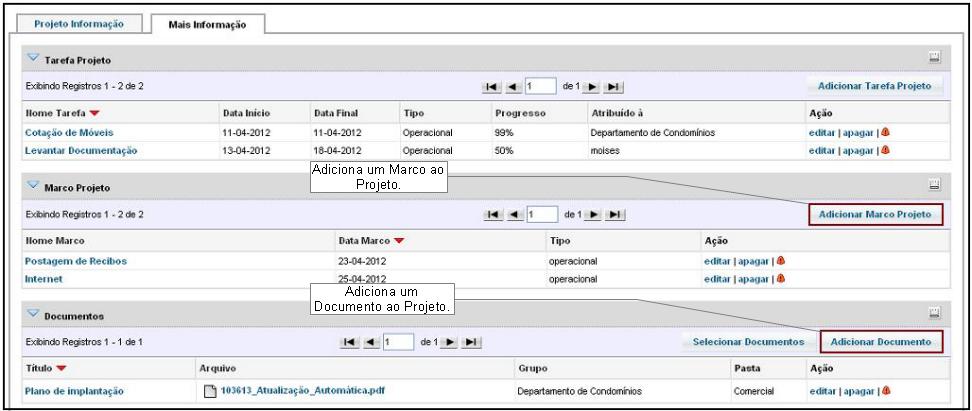The width and height of the screenshot is (972, 411).
Task: Click Adicionar Documento button
Action: pyautogui.click(x=880, y=342)
